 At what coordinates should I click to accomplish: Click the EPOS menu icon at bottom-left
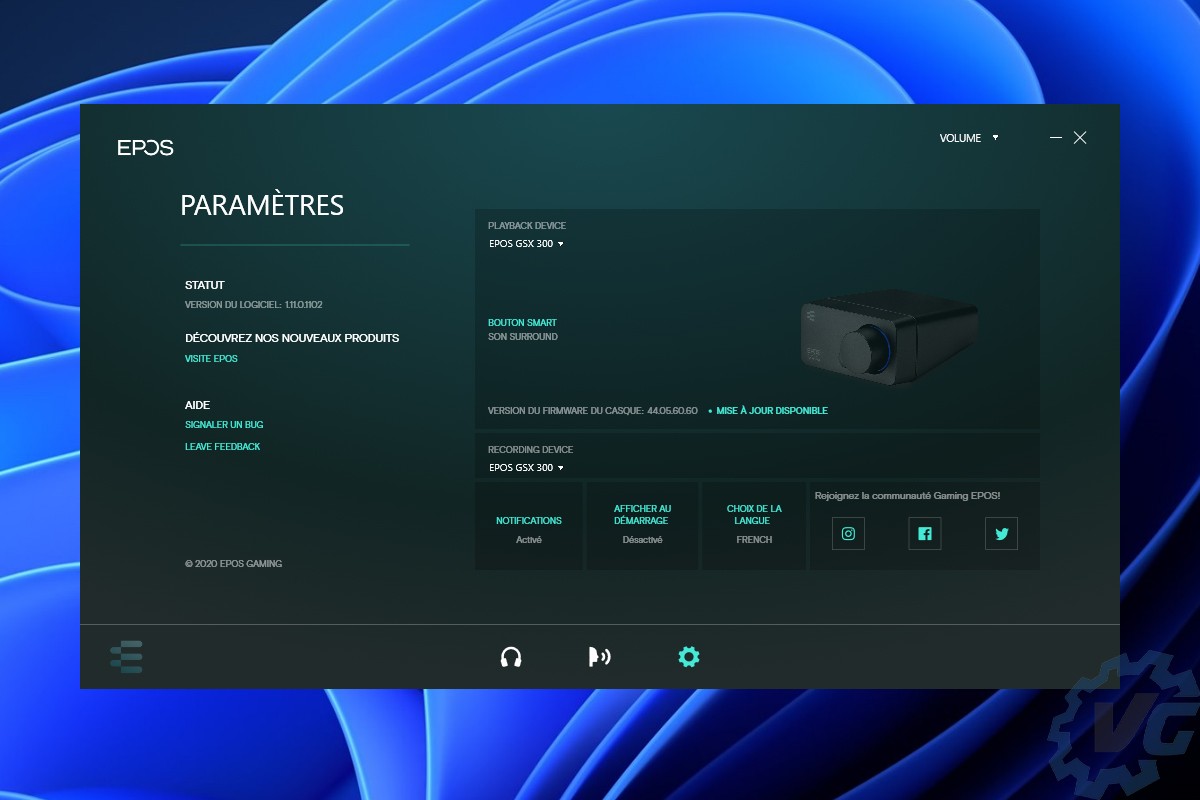pos(126,656)
